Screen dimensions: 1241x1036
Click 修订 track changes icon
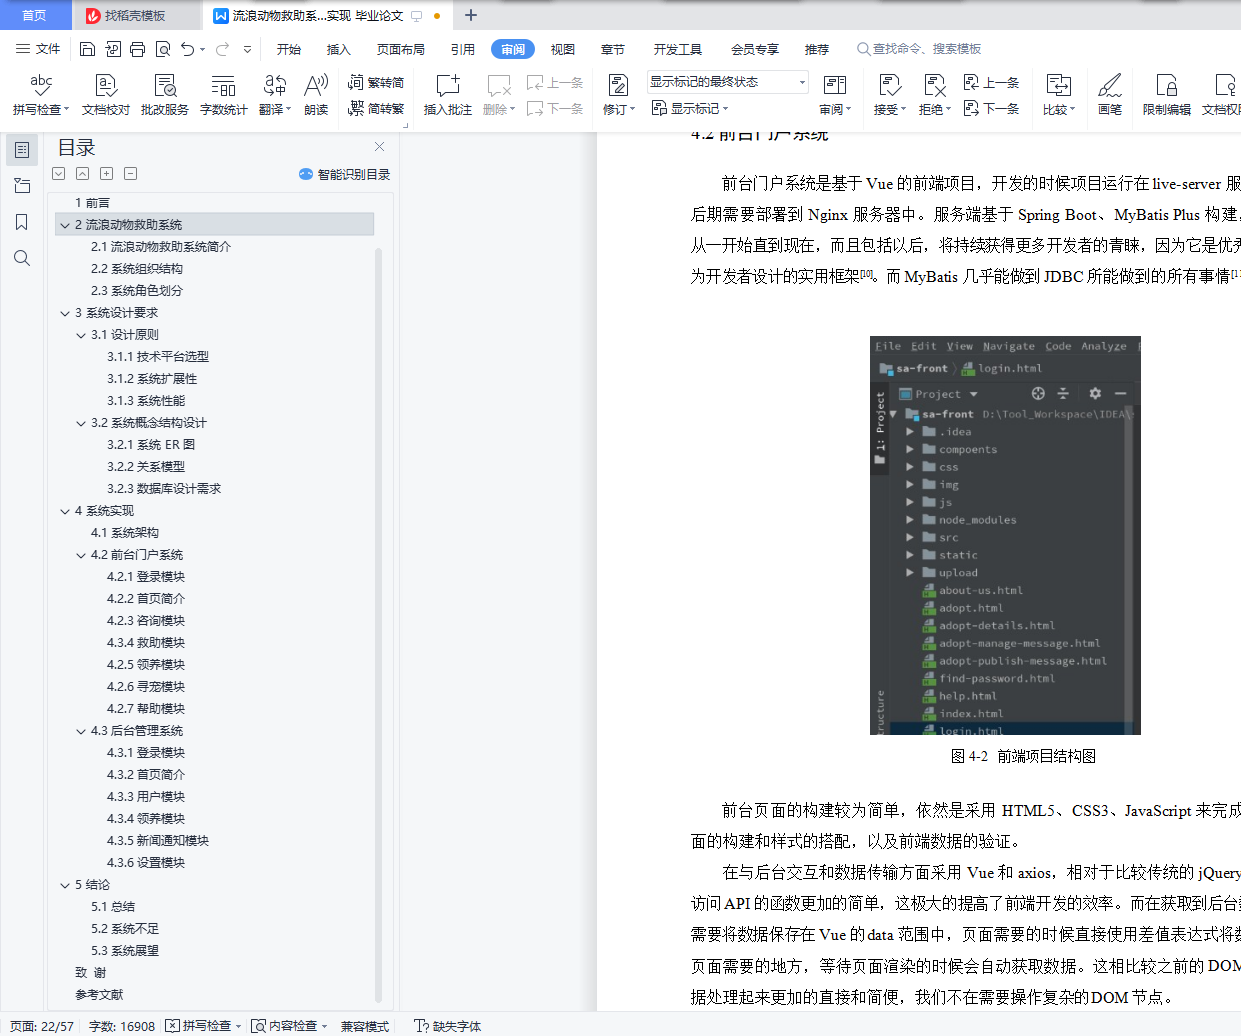point(619,95)
